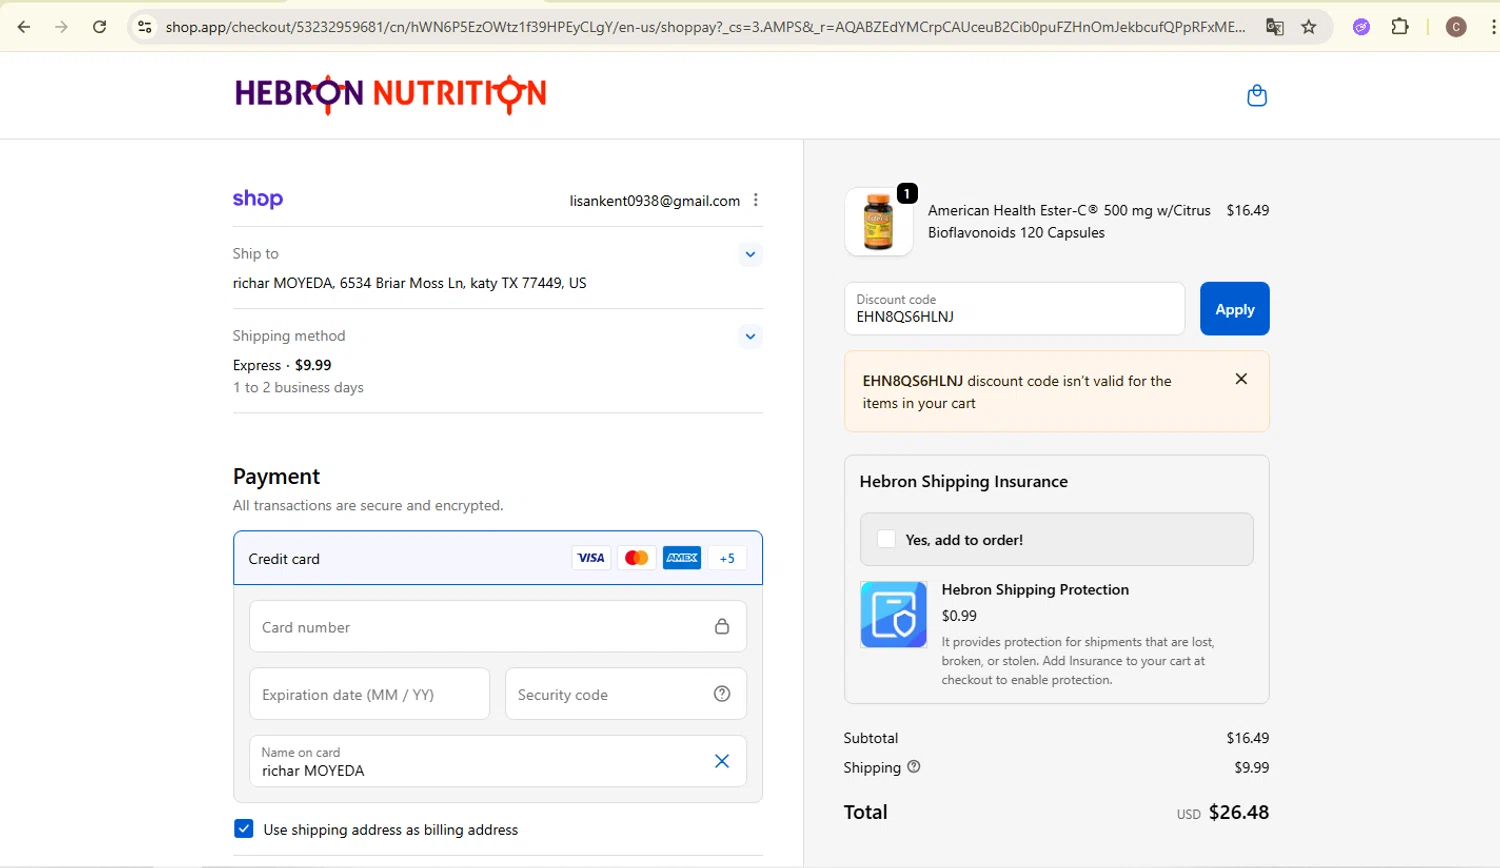This screenshot has width=1500, height=868.
Task: Open the Shipping info help icon
Action: [x=913, y=767]
